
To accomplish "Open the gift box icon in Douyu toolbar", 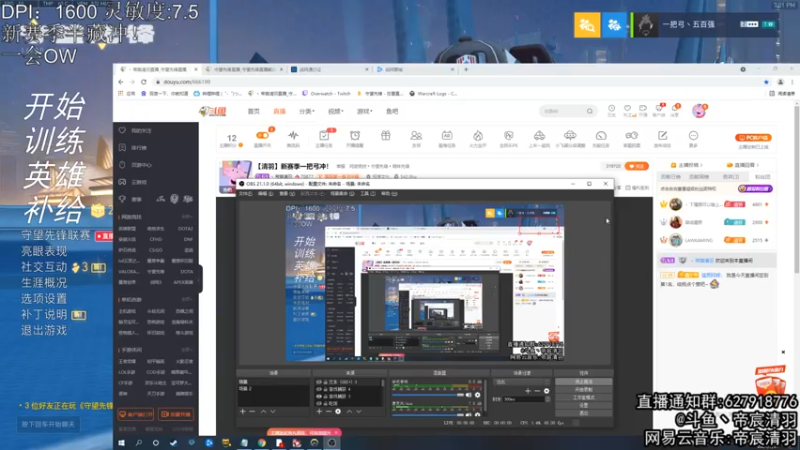I will (386, 136).
